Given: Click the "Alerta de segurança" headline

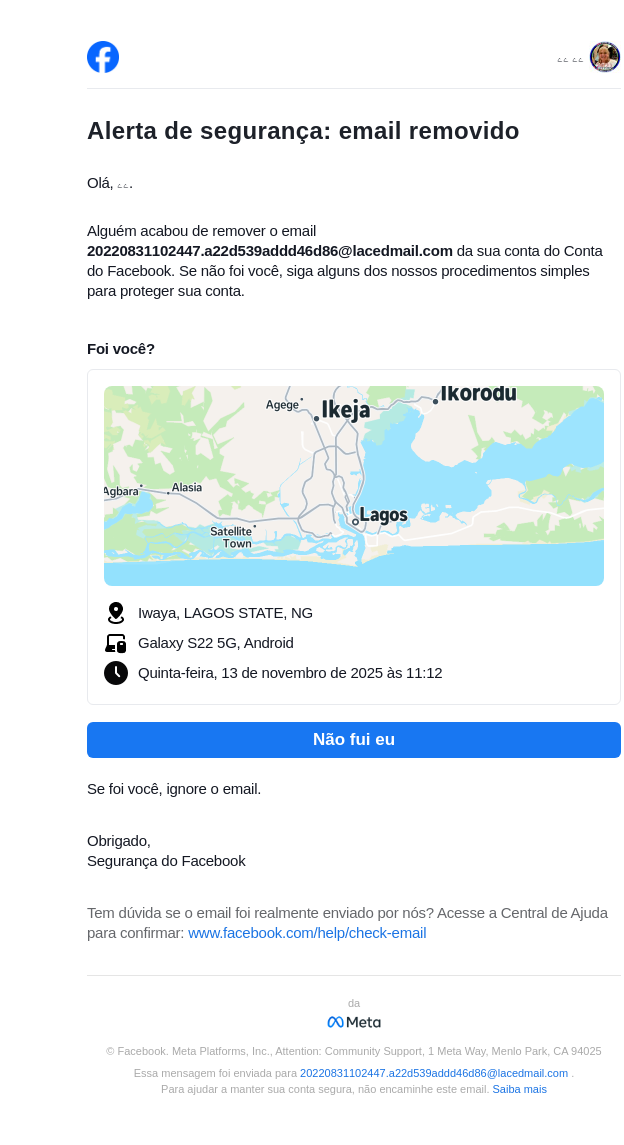Looking at the screenshot, I should (x=303, y=131).
